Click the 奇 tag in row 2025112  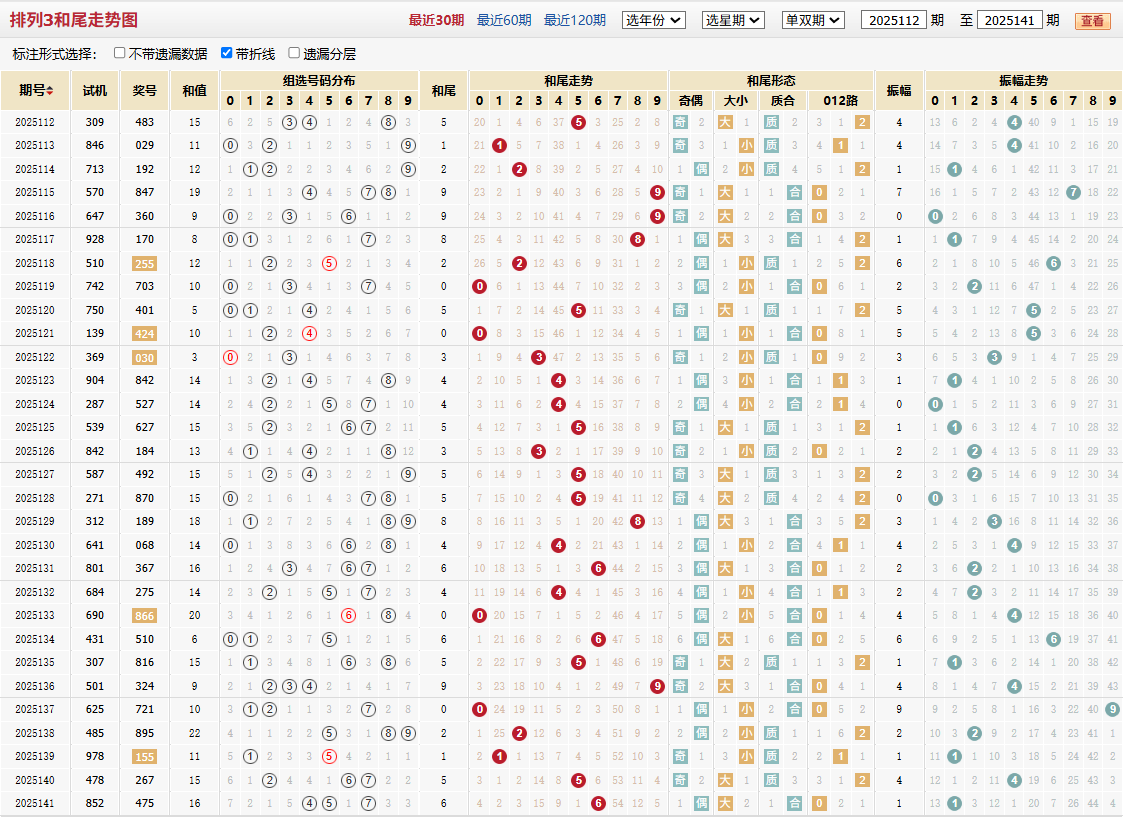[x=680, y=122]
